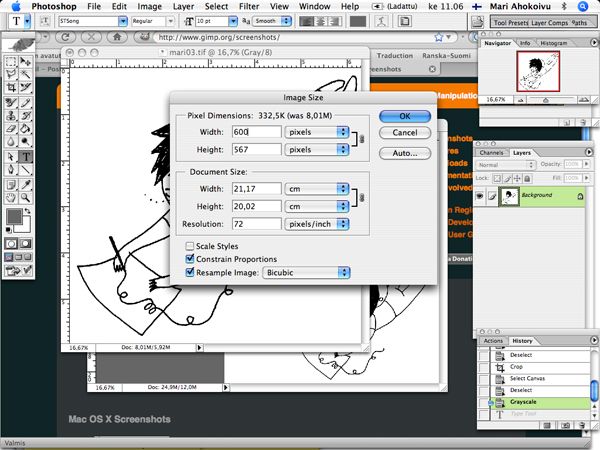Open STSong font family dropdown

(x=122, y=21)
